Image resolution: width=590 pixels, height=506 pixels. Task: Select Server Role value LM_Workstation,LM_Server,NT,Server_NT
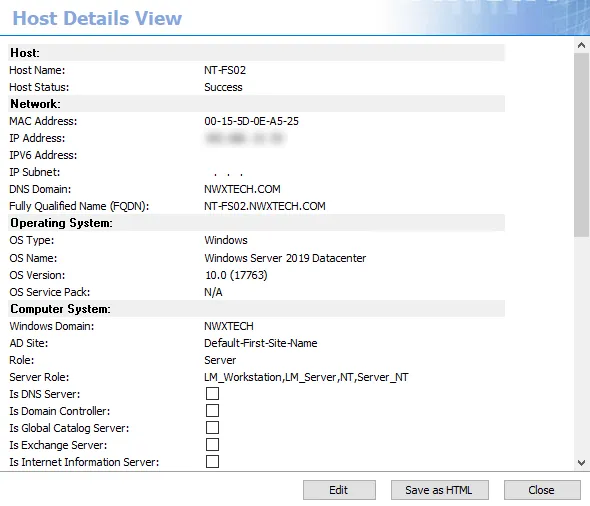coord(306,377)
